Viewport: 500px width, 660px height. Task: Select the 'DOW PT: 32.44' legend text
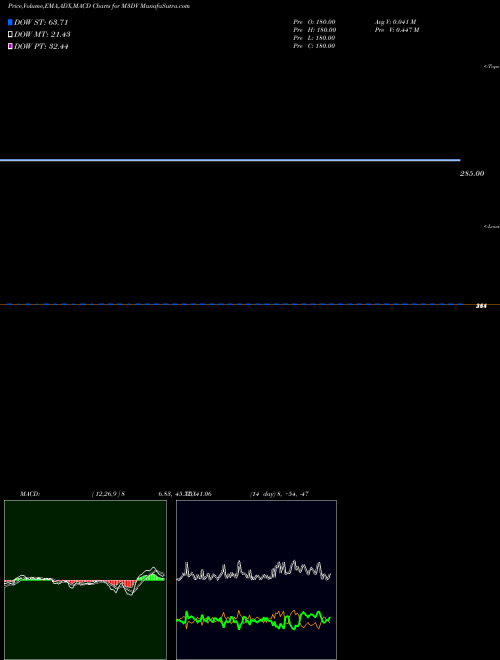41,46
